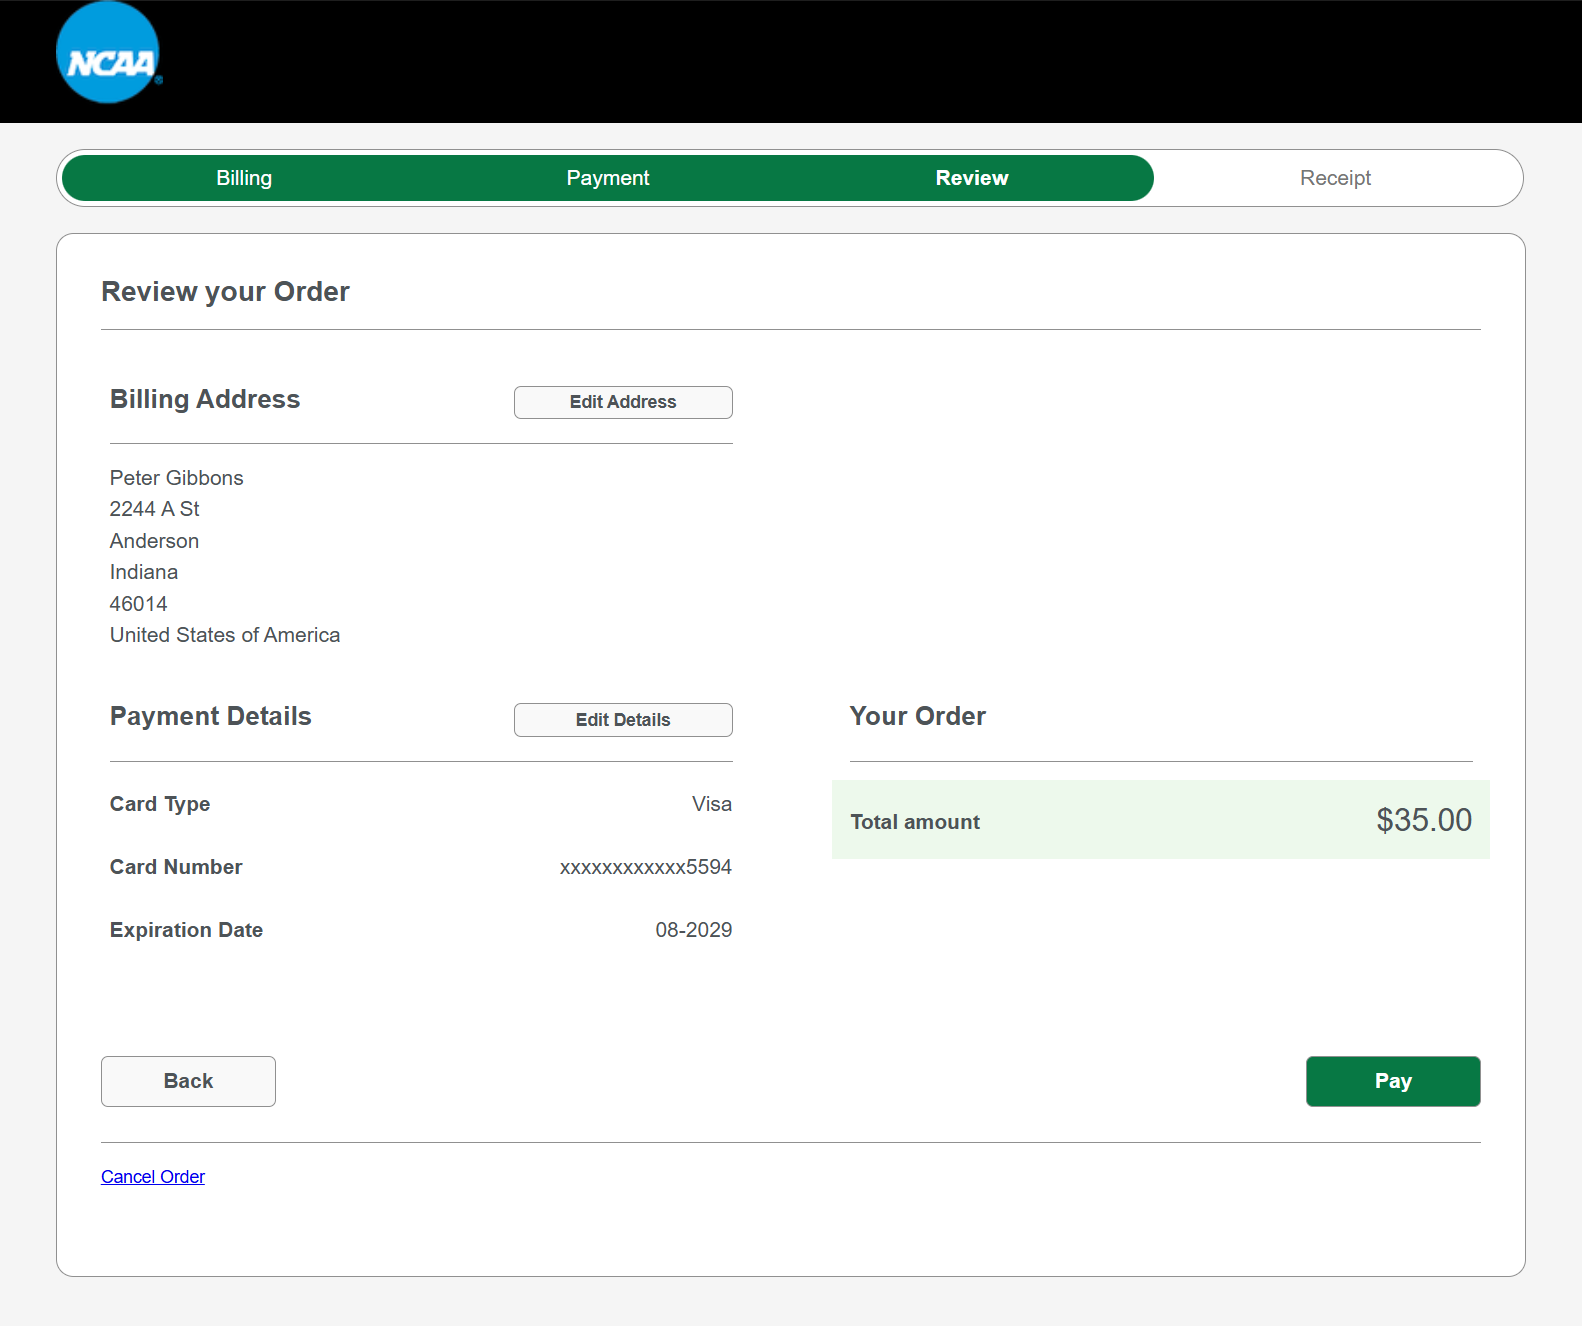The width and height of the screenshot is (1582, 1326).
Task: Click the Cancel Order link
Action: pos(153,1177)
